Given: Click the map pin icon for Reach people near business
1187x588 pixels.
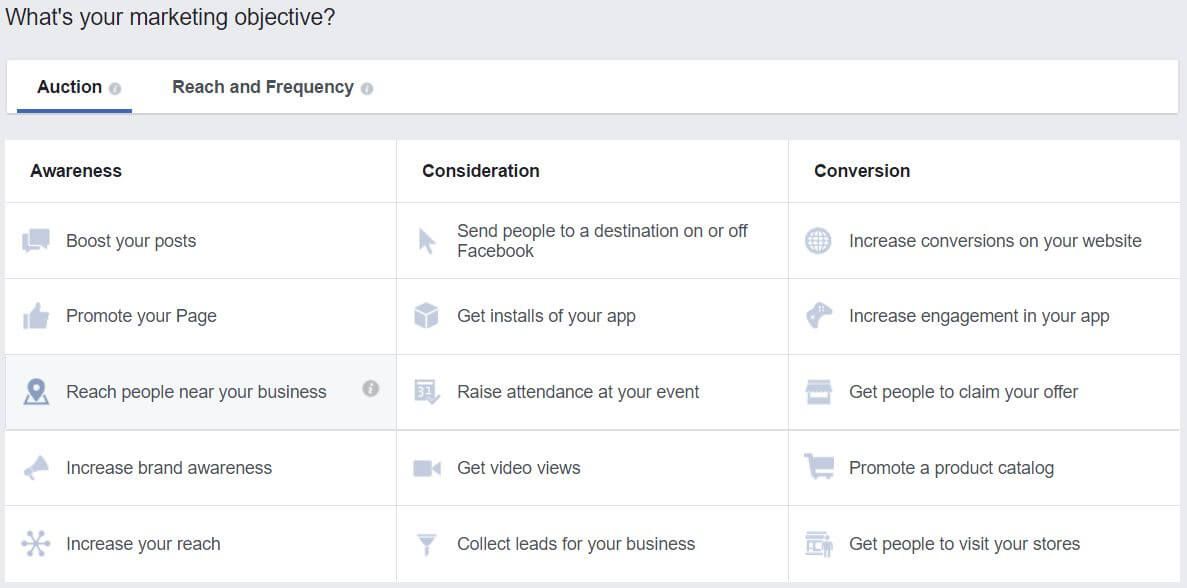Looking at the screenshot, I should pos(36,392).
